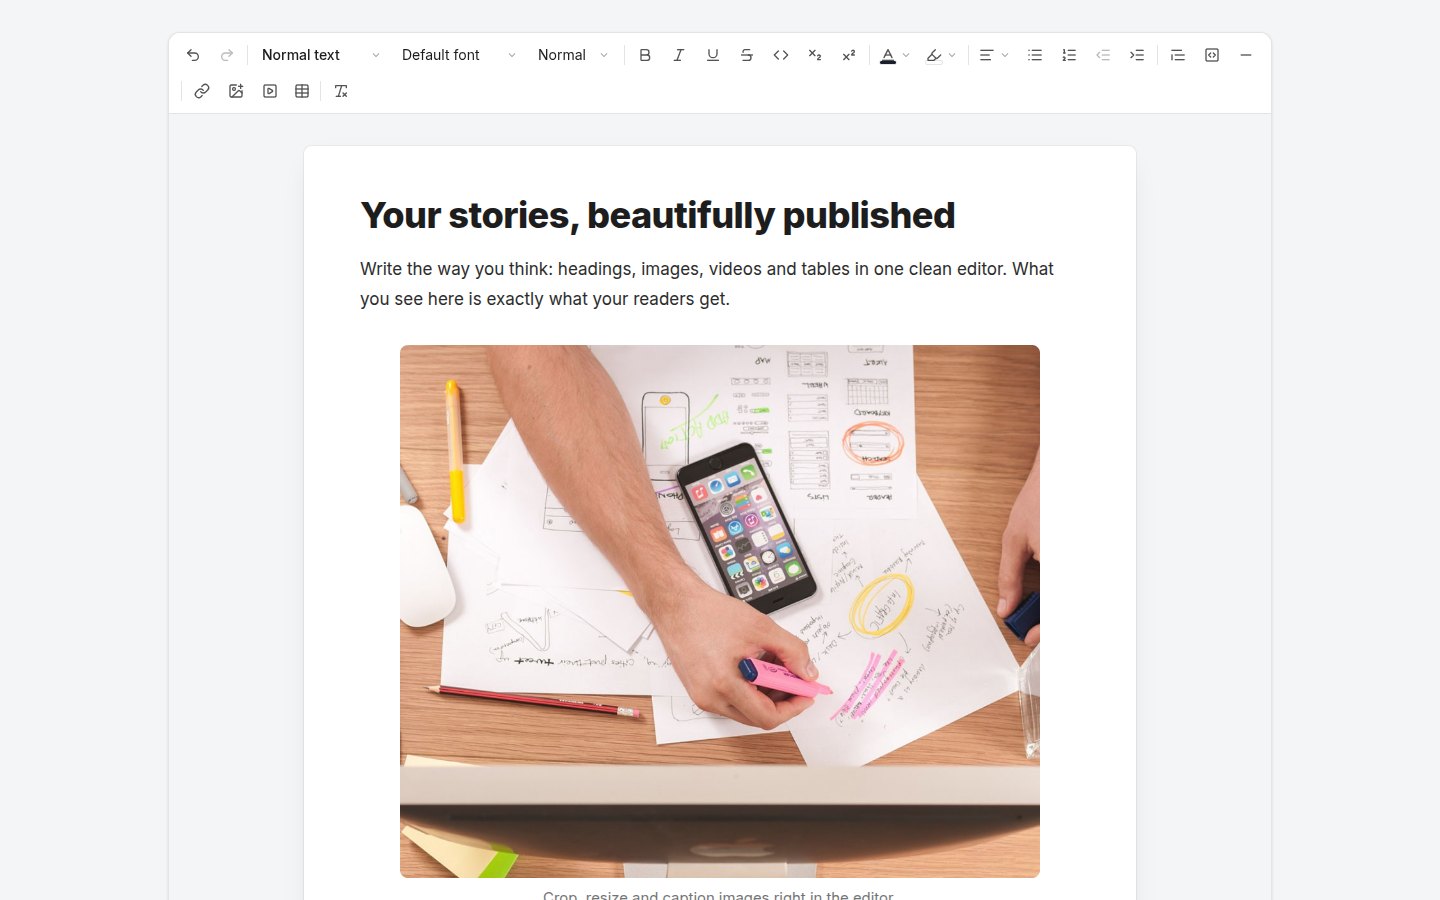Image resolution: width=1440 pixels, height=900 pixels.
Task: Insert a hyperlink
Action: point(202,91)
